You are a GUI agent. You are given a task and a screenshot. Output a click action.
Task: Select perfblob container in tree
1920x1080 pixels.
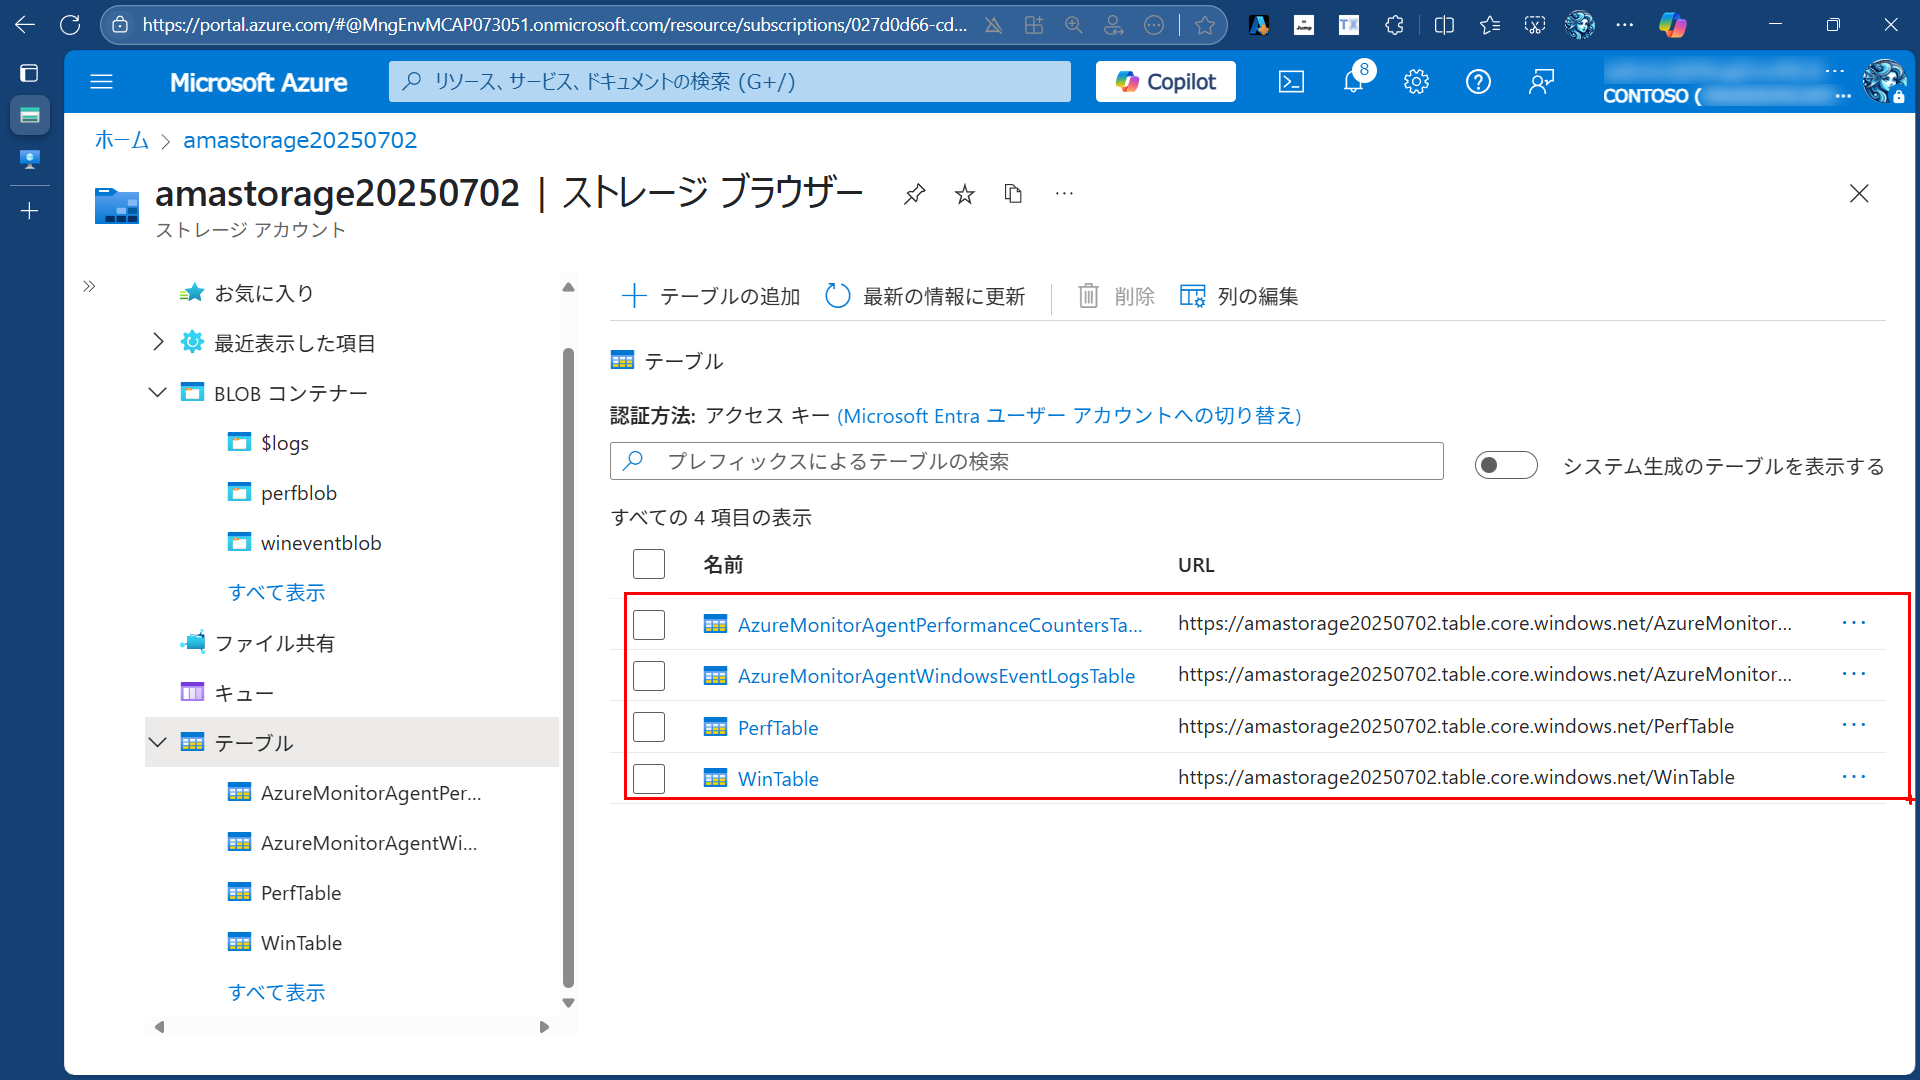click(298, 493)
